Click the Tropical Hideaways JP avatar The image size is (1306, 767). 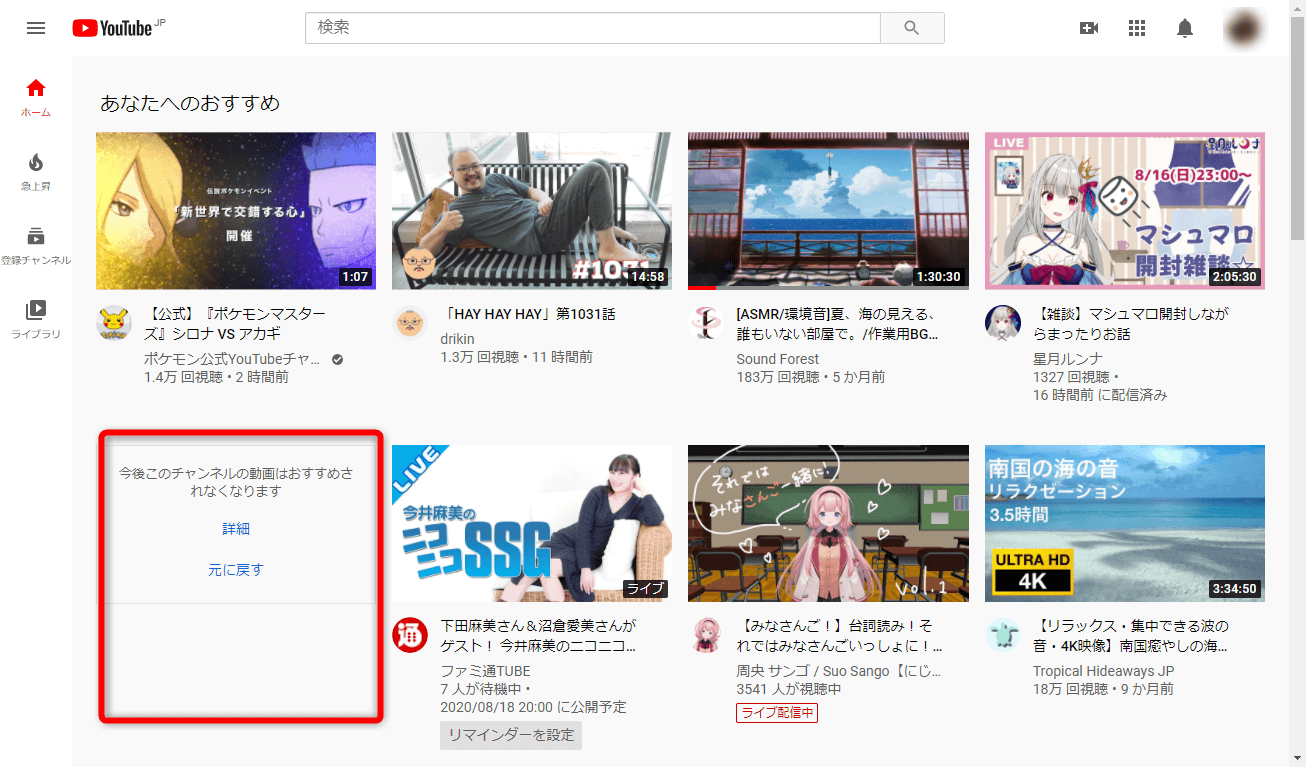coord(1003,635)
